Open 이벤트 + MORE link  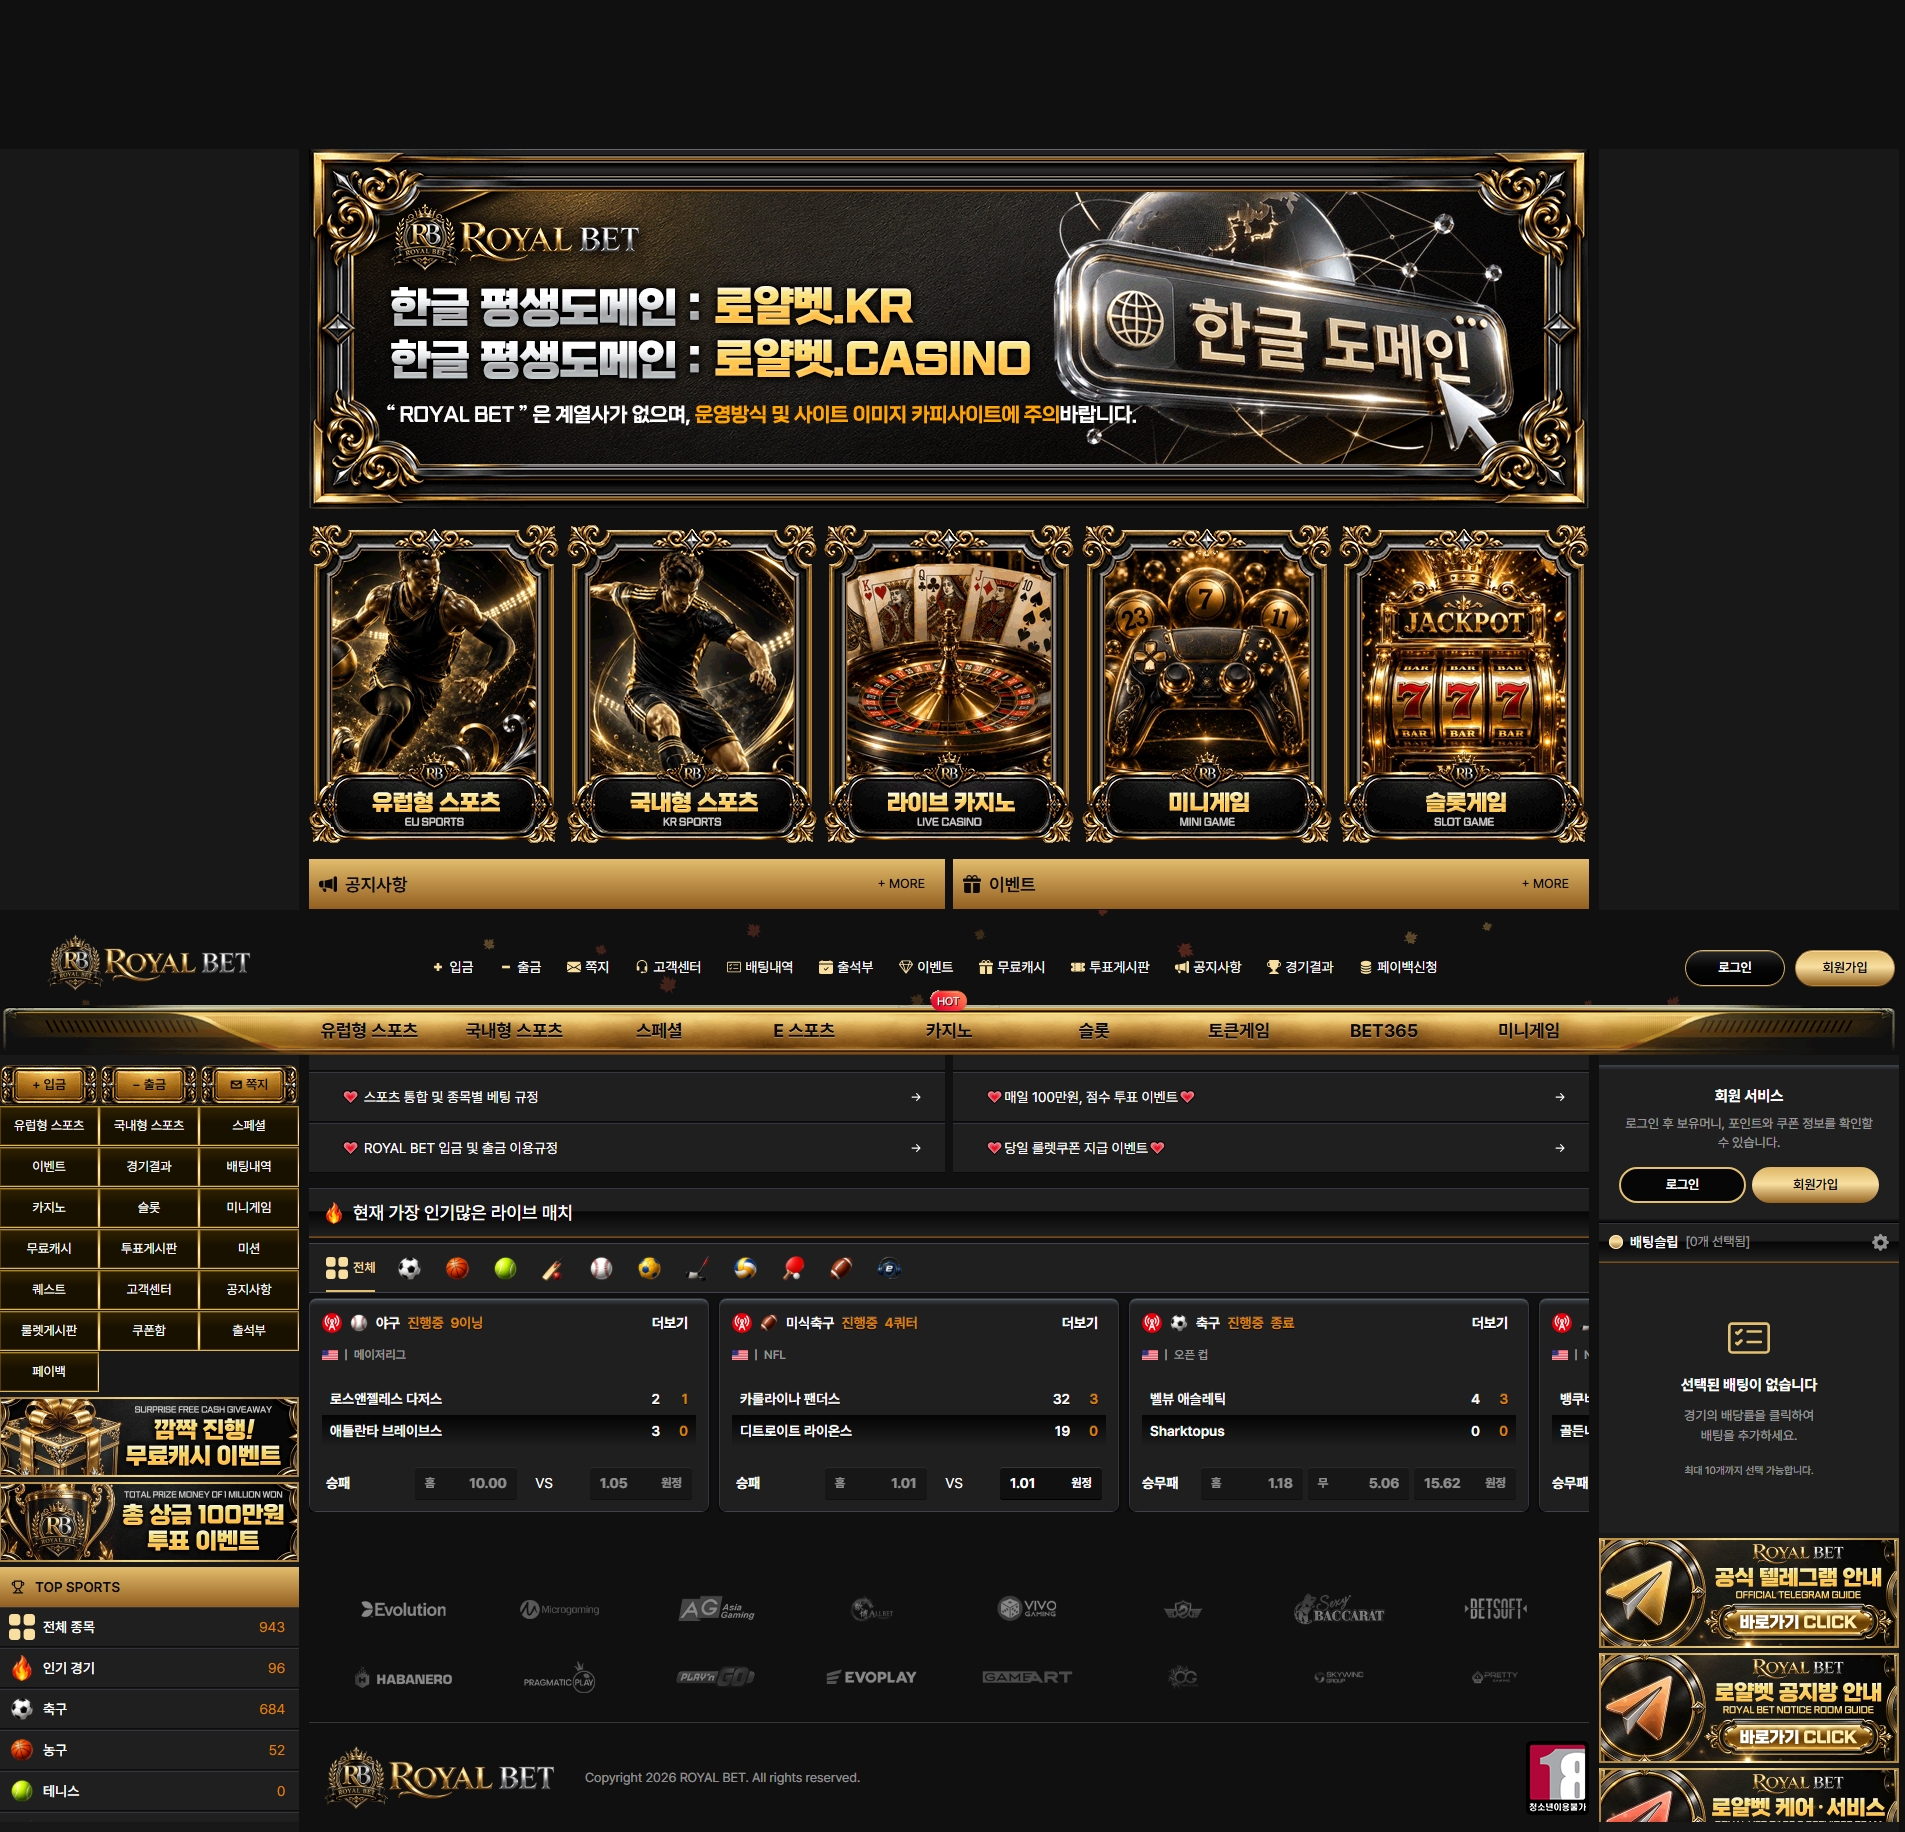1545,884
